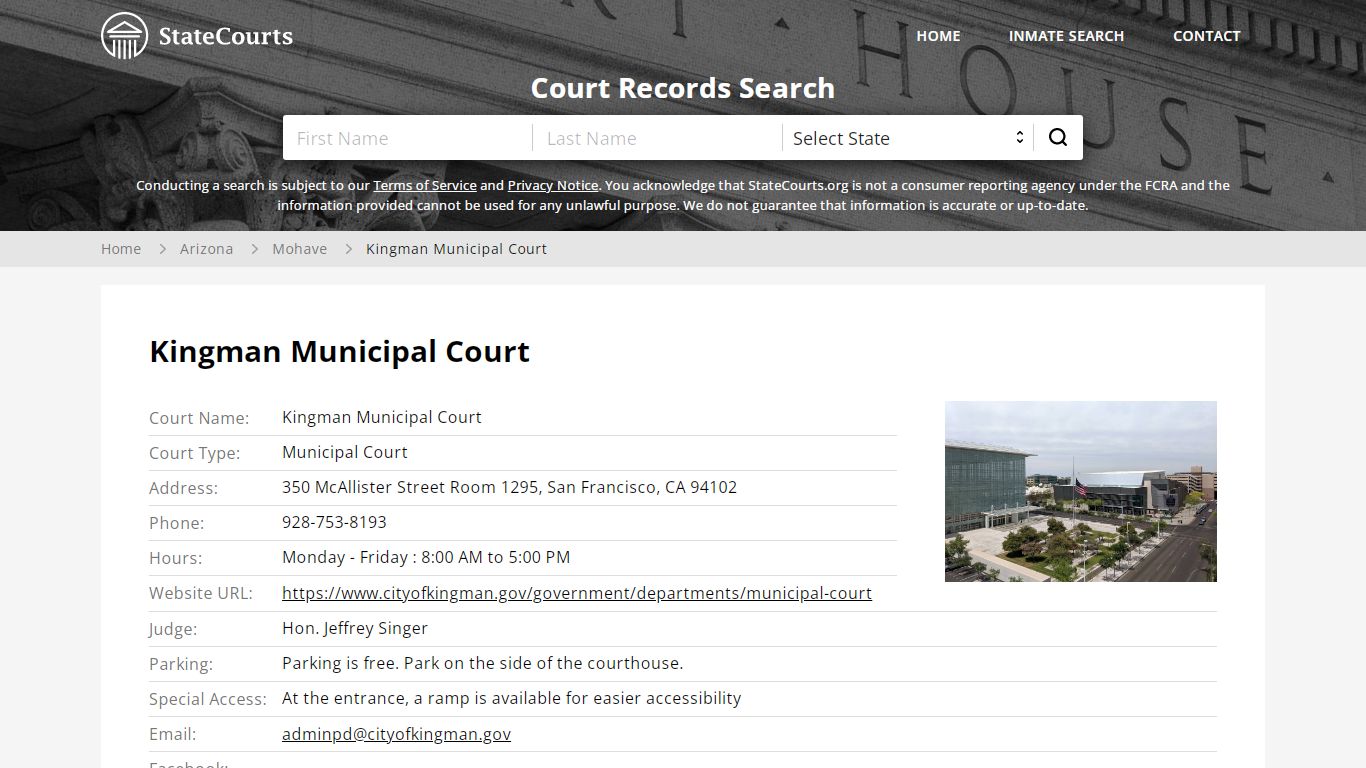
Task: Click the Court Name label
Action: pyautogui.click(x=199, y=418)
